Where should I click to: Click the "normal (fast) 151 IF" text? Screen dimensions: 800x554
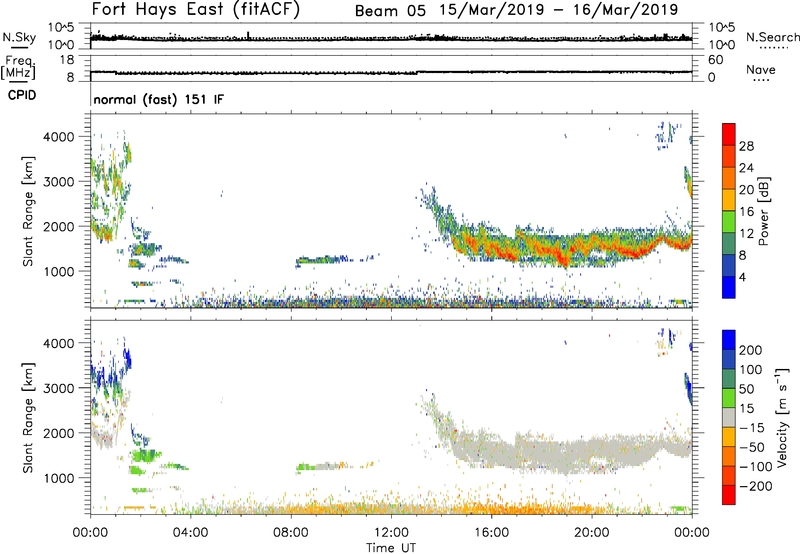158,100
